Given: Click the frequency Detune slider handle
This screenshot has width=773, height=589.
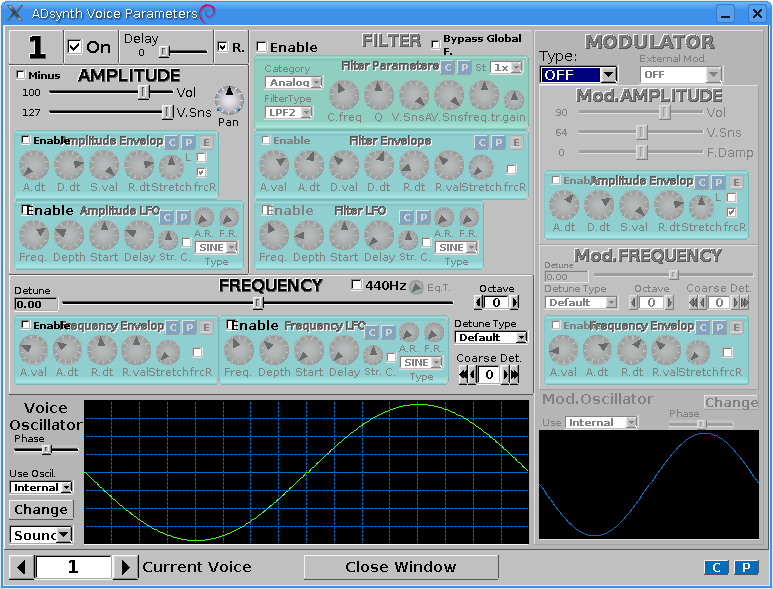Looking at the screenshot, I should click(x=258, y=303).
